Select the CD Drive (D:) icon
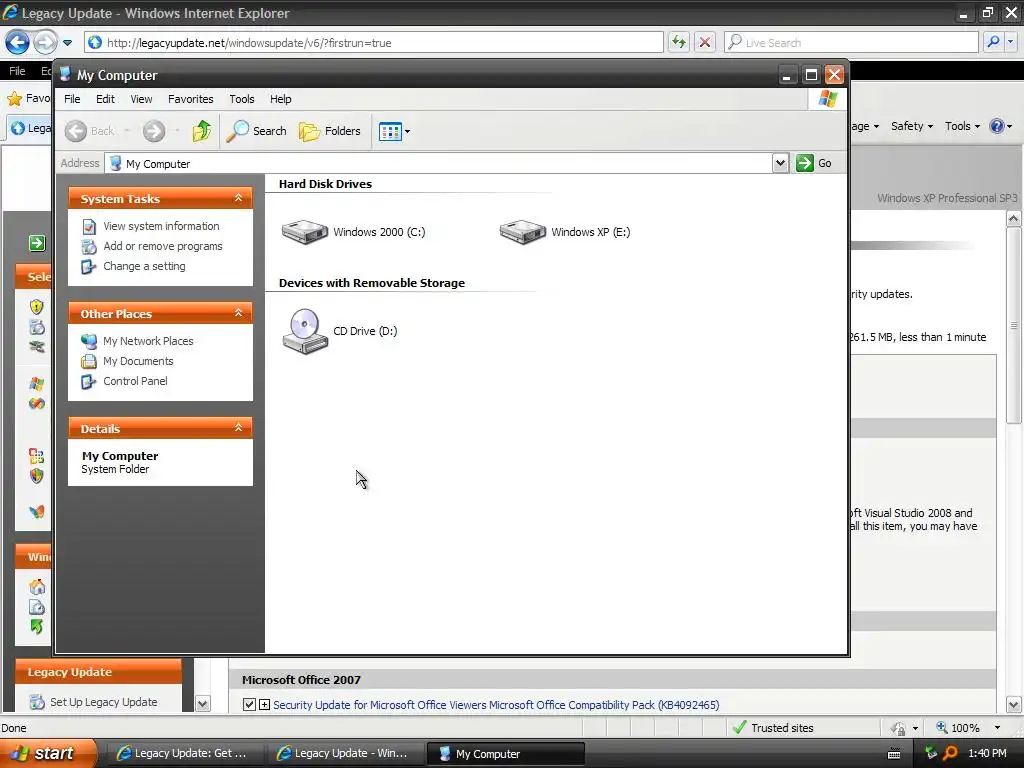This screenshot has width=1024, height=768. tap(305, 331)
